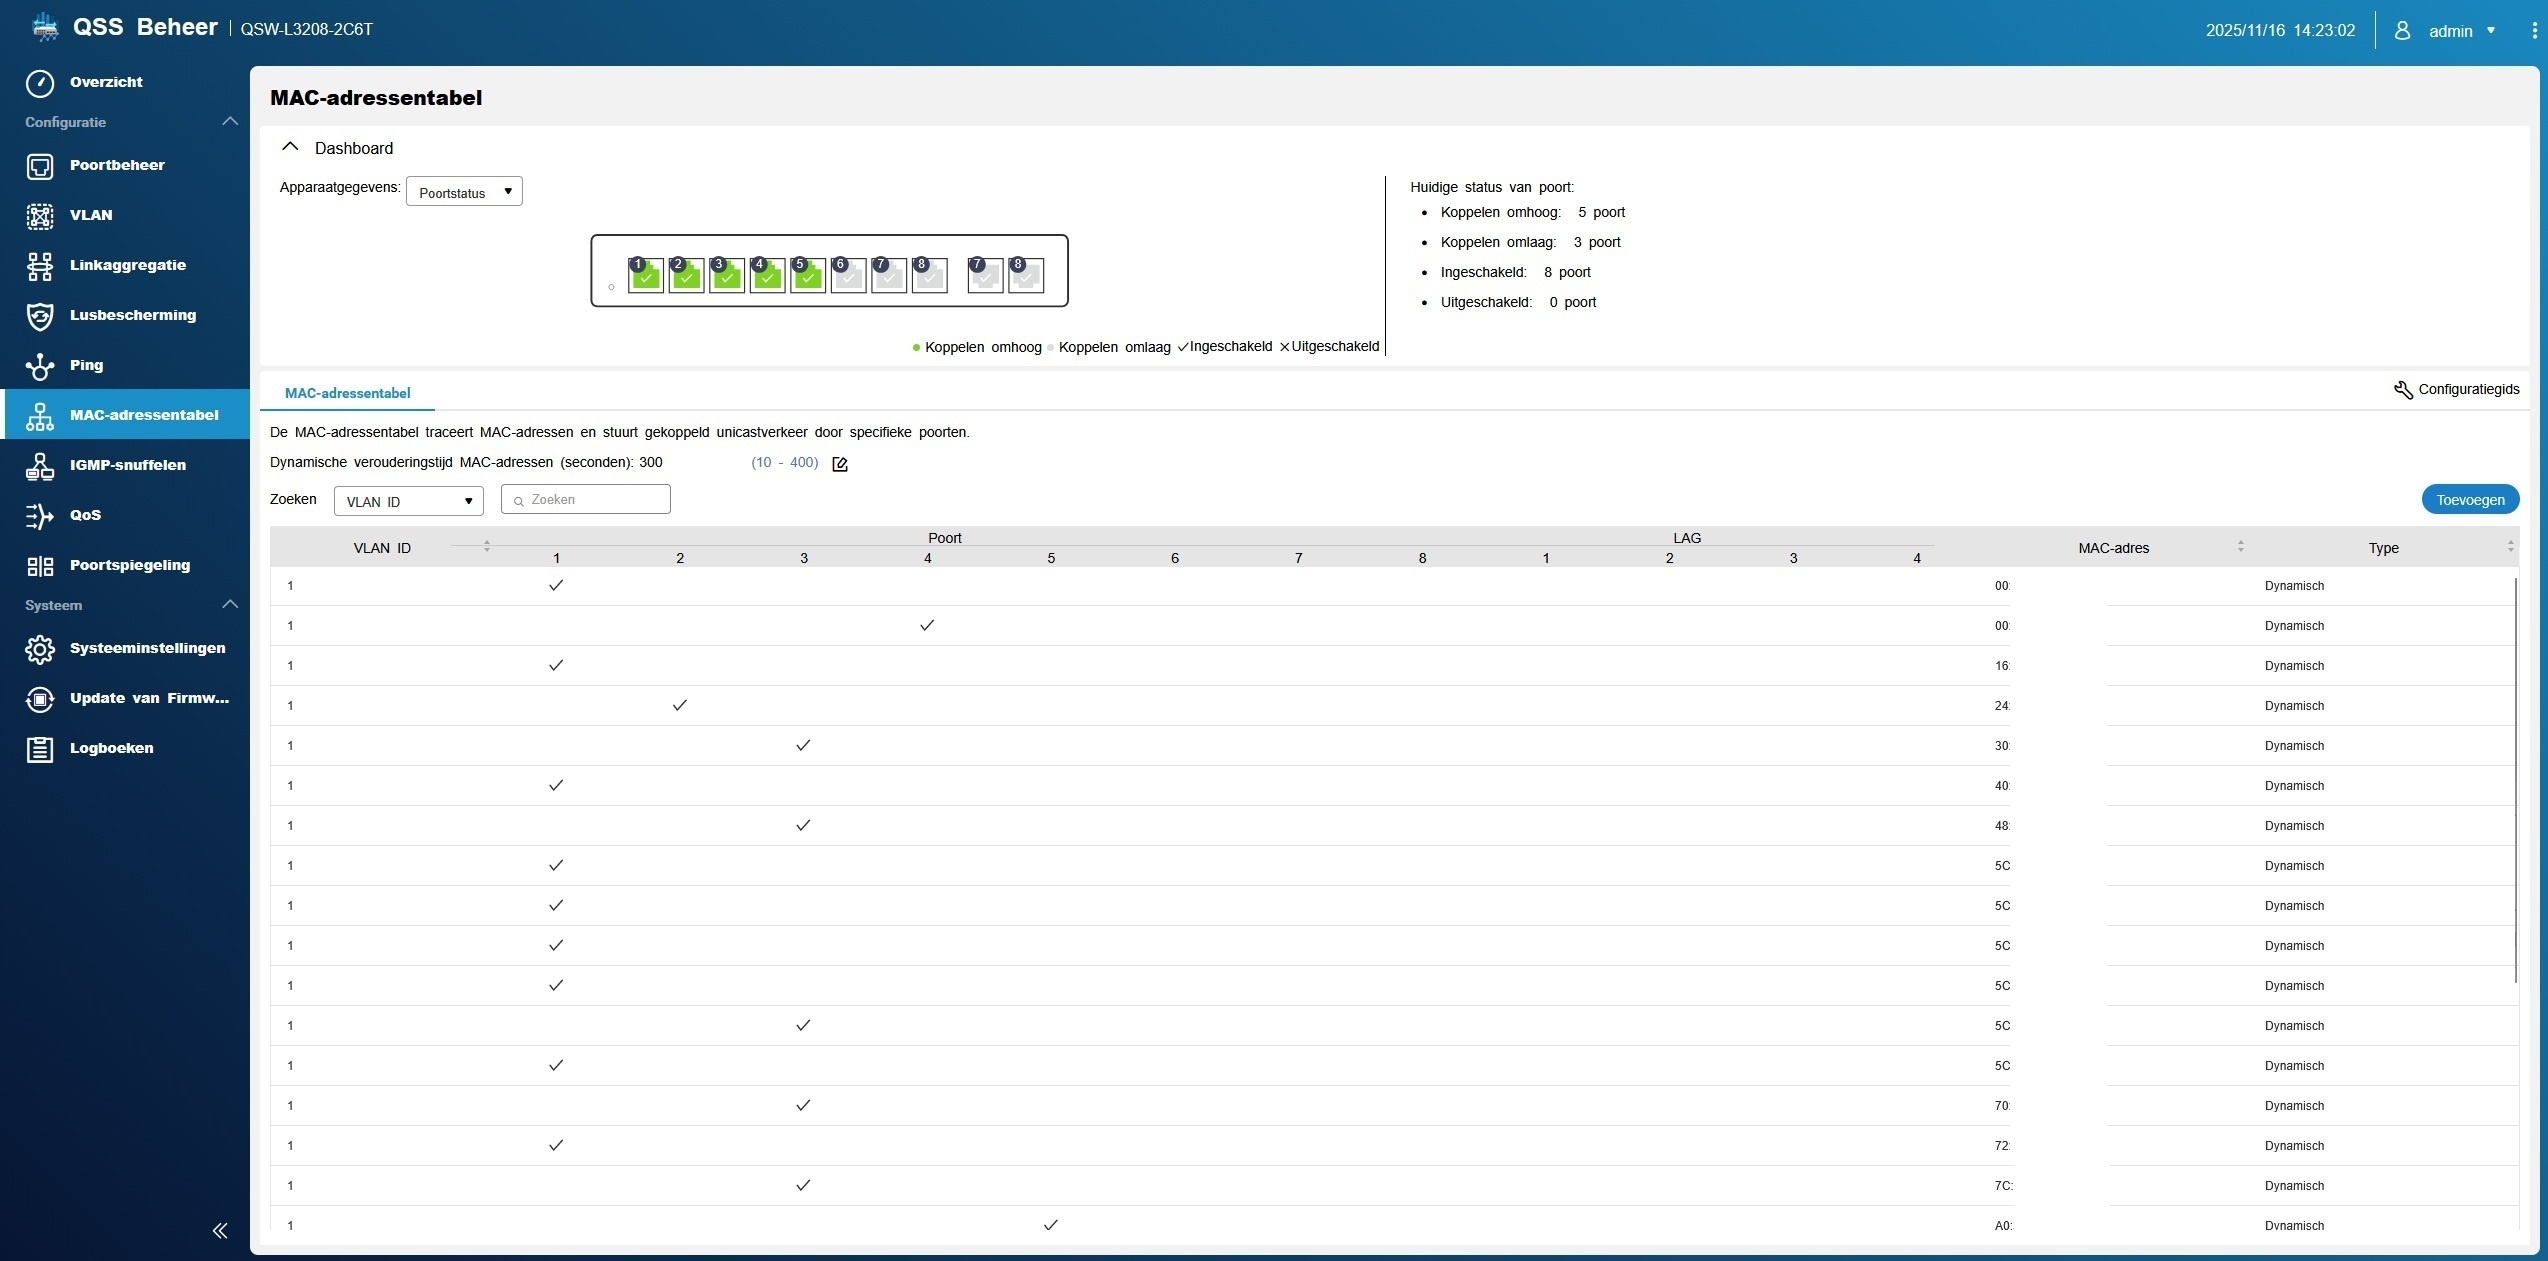Open the Poortstatus dropdown
2548x1261 pixels.
[x=464, y=192]
